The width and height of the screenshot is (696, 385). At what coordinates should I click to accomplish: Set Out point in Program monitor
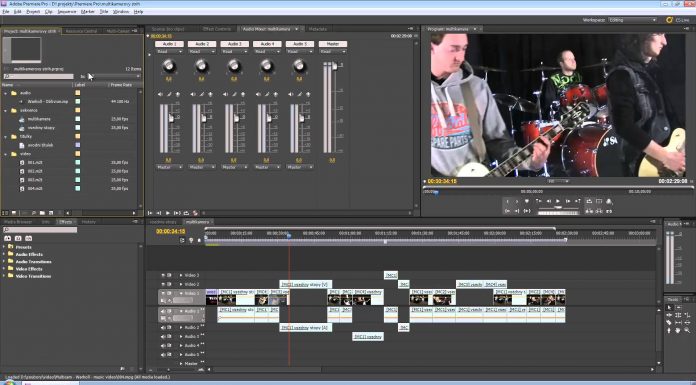coord(517,201)
